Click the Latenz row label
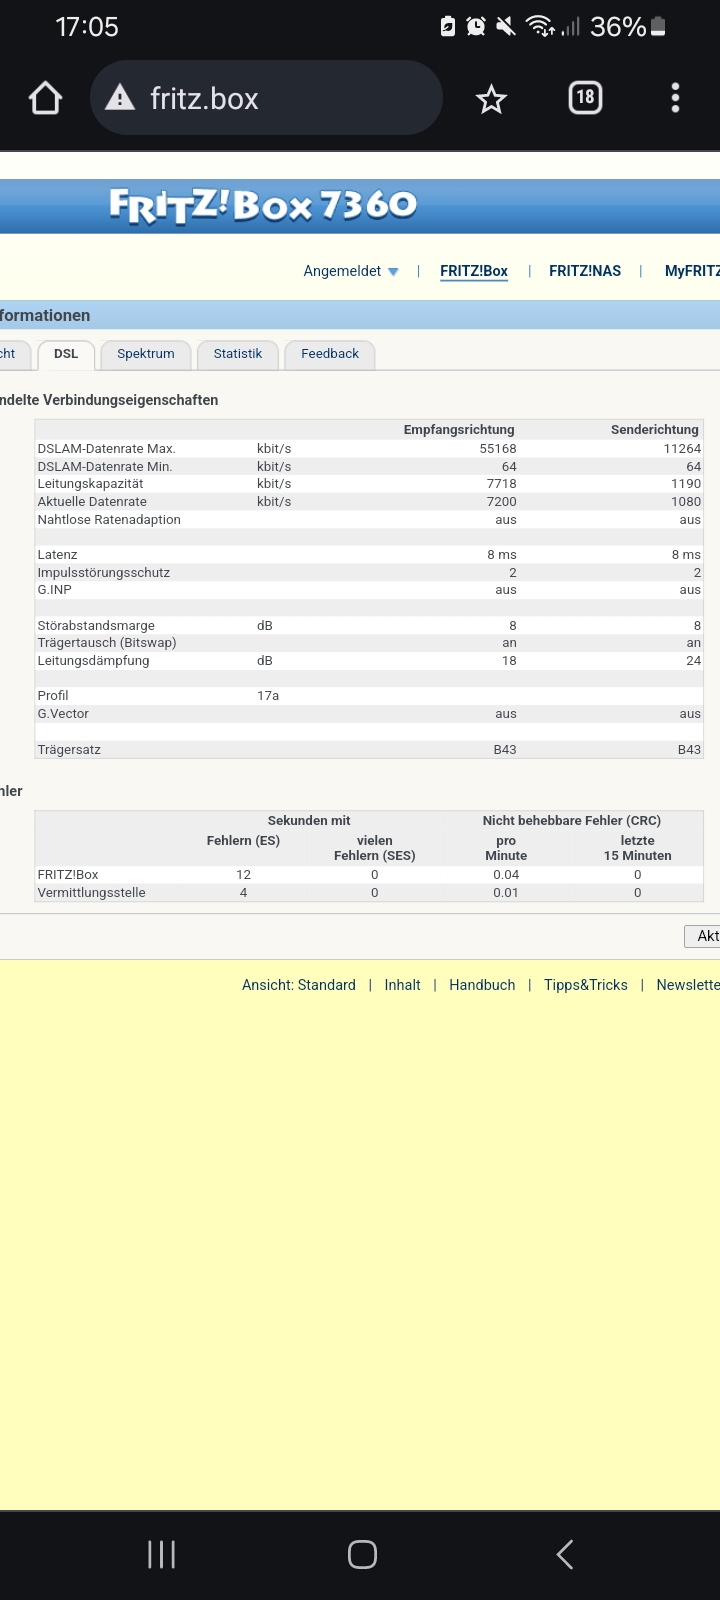Viewport: 720px width, 1600px height. click(x=57, y=555)
